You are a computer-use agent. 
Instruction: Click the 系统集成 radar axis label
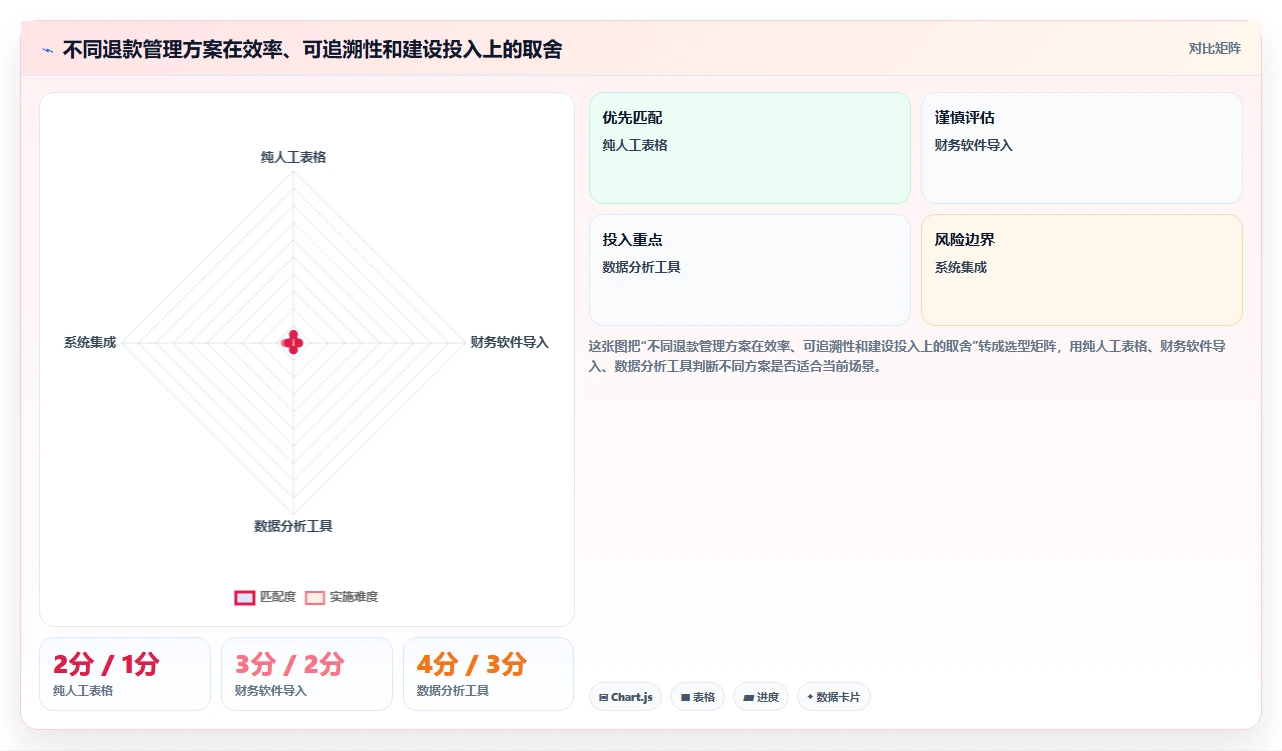pos(90,342)
